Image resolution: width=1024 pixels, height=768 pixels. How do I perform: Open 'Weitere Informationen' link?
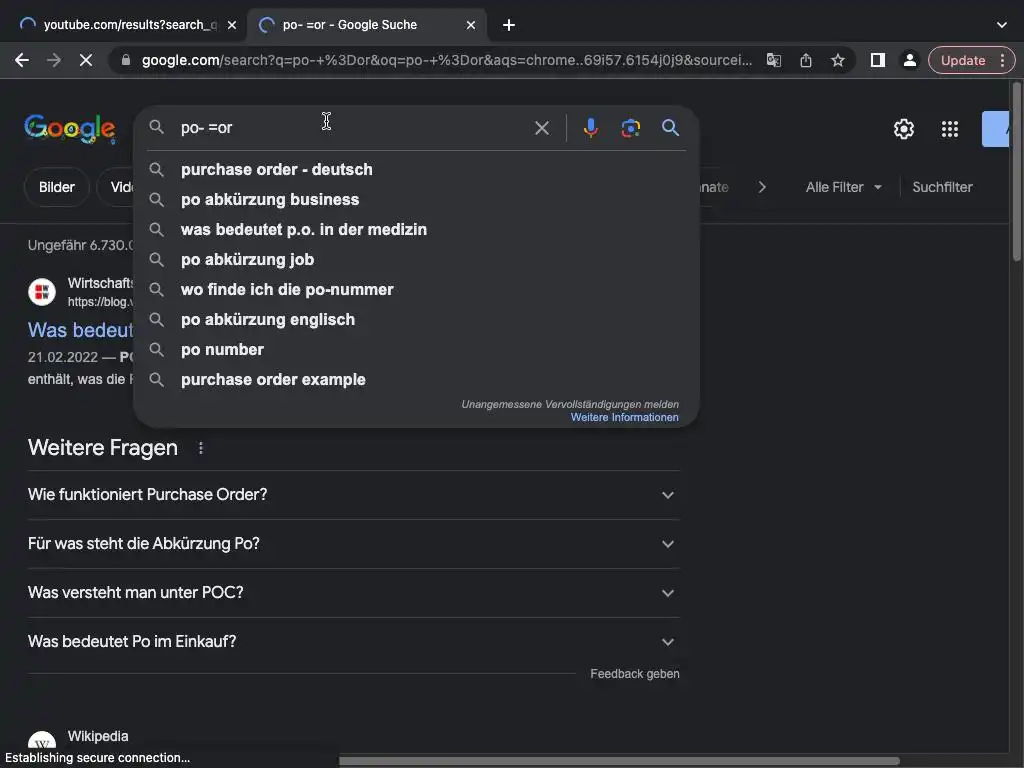(x=624, y=417)
